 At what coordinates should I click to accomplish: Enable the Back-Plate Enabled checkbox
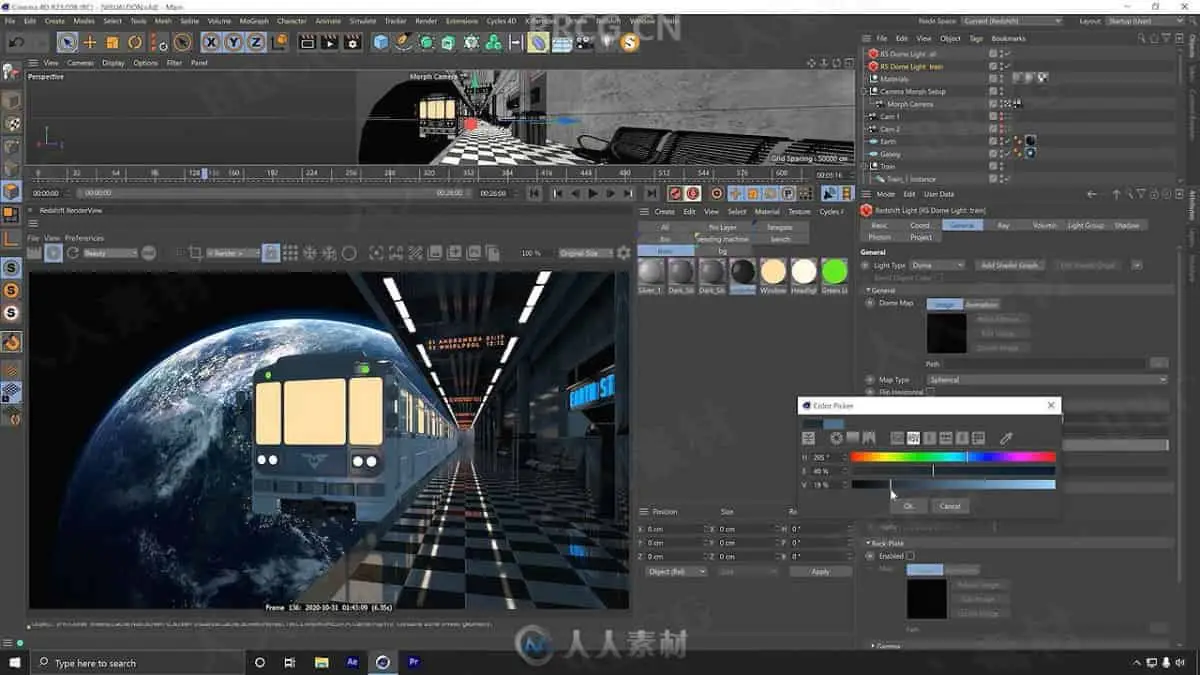[910, 556]
